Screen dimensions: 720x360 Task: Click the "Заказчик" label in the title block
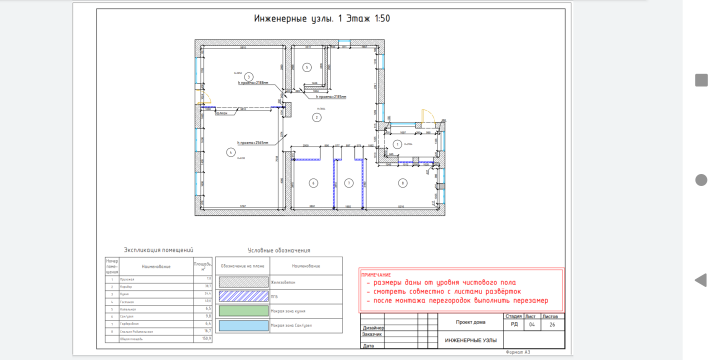pyautogui.click(x=371, y=334)
